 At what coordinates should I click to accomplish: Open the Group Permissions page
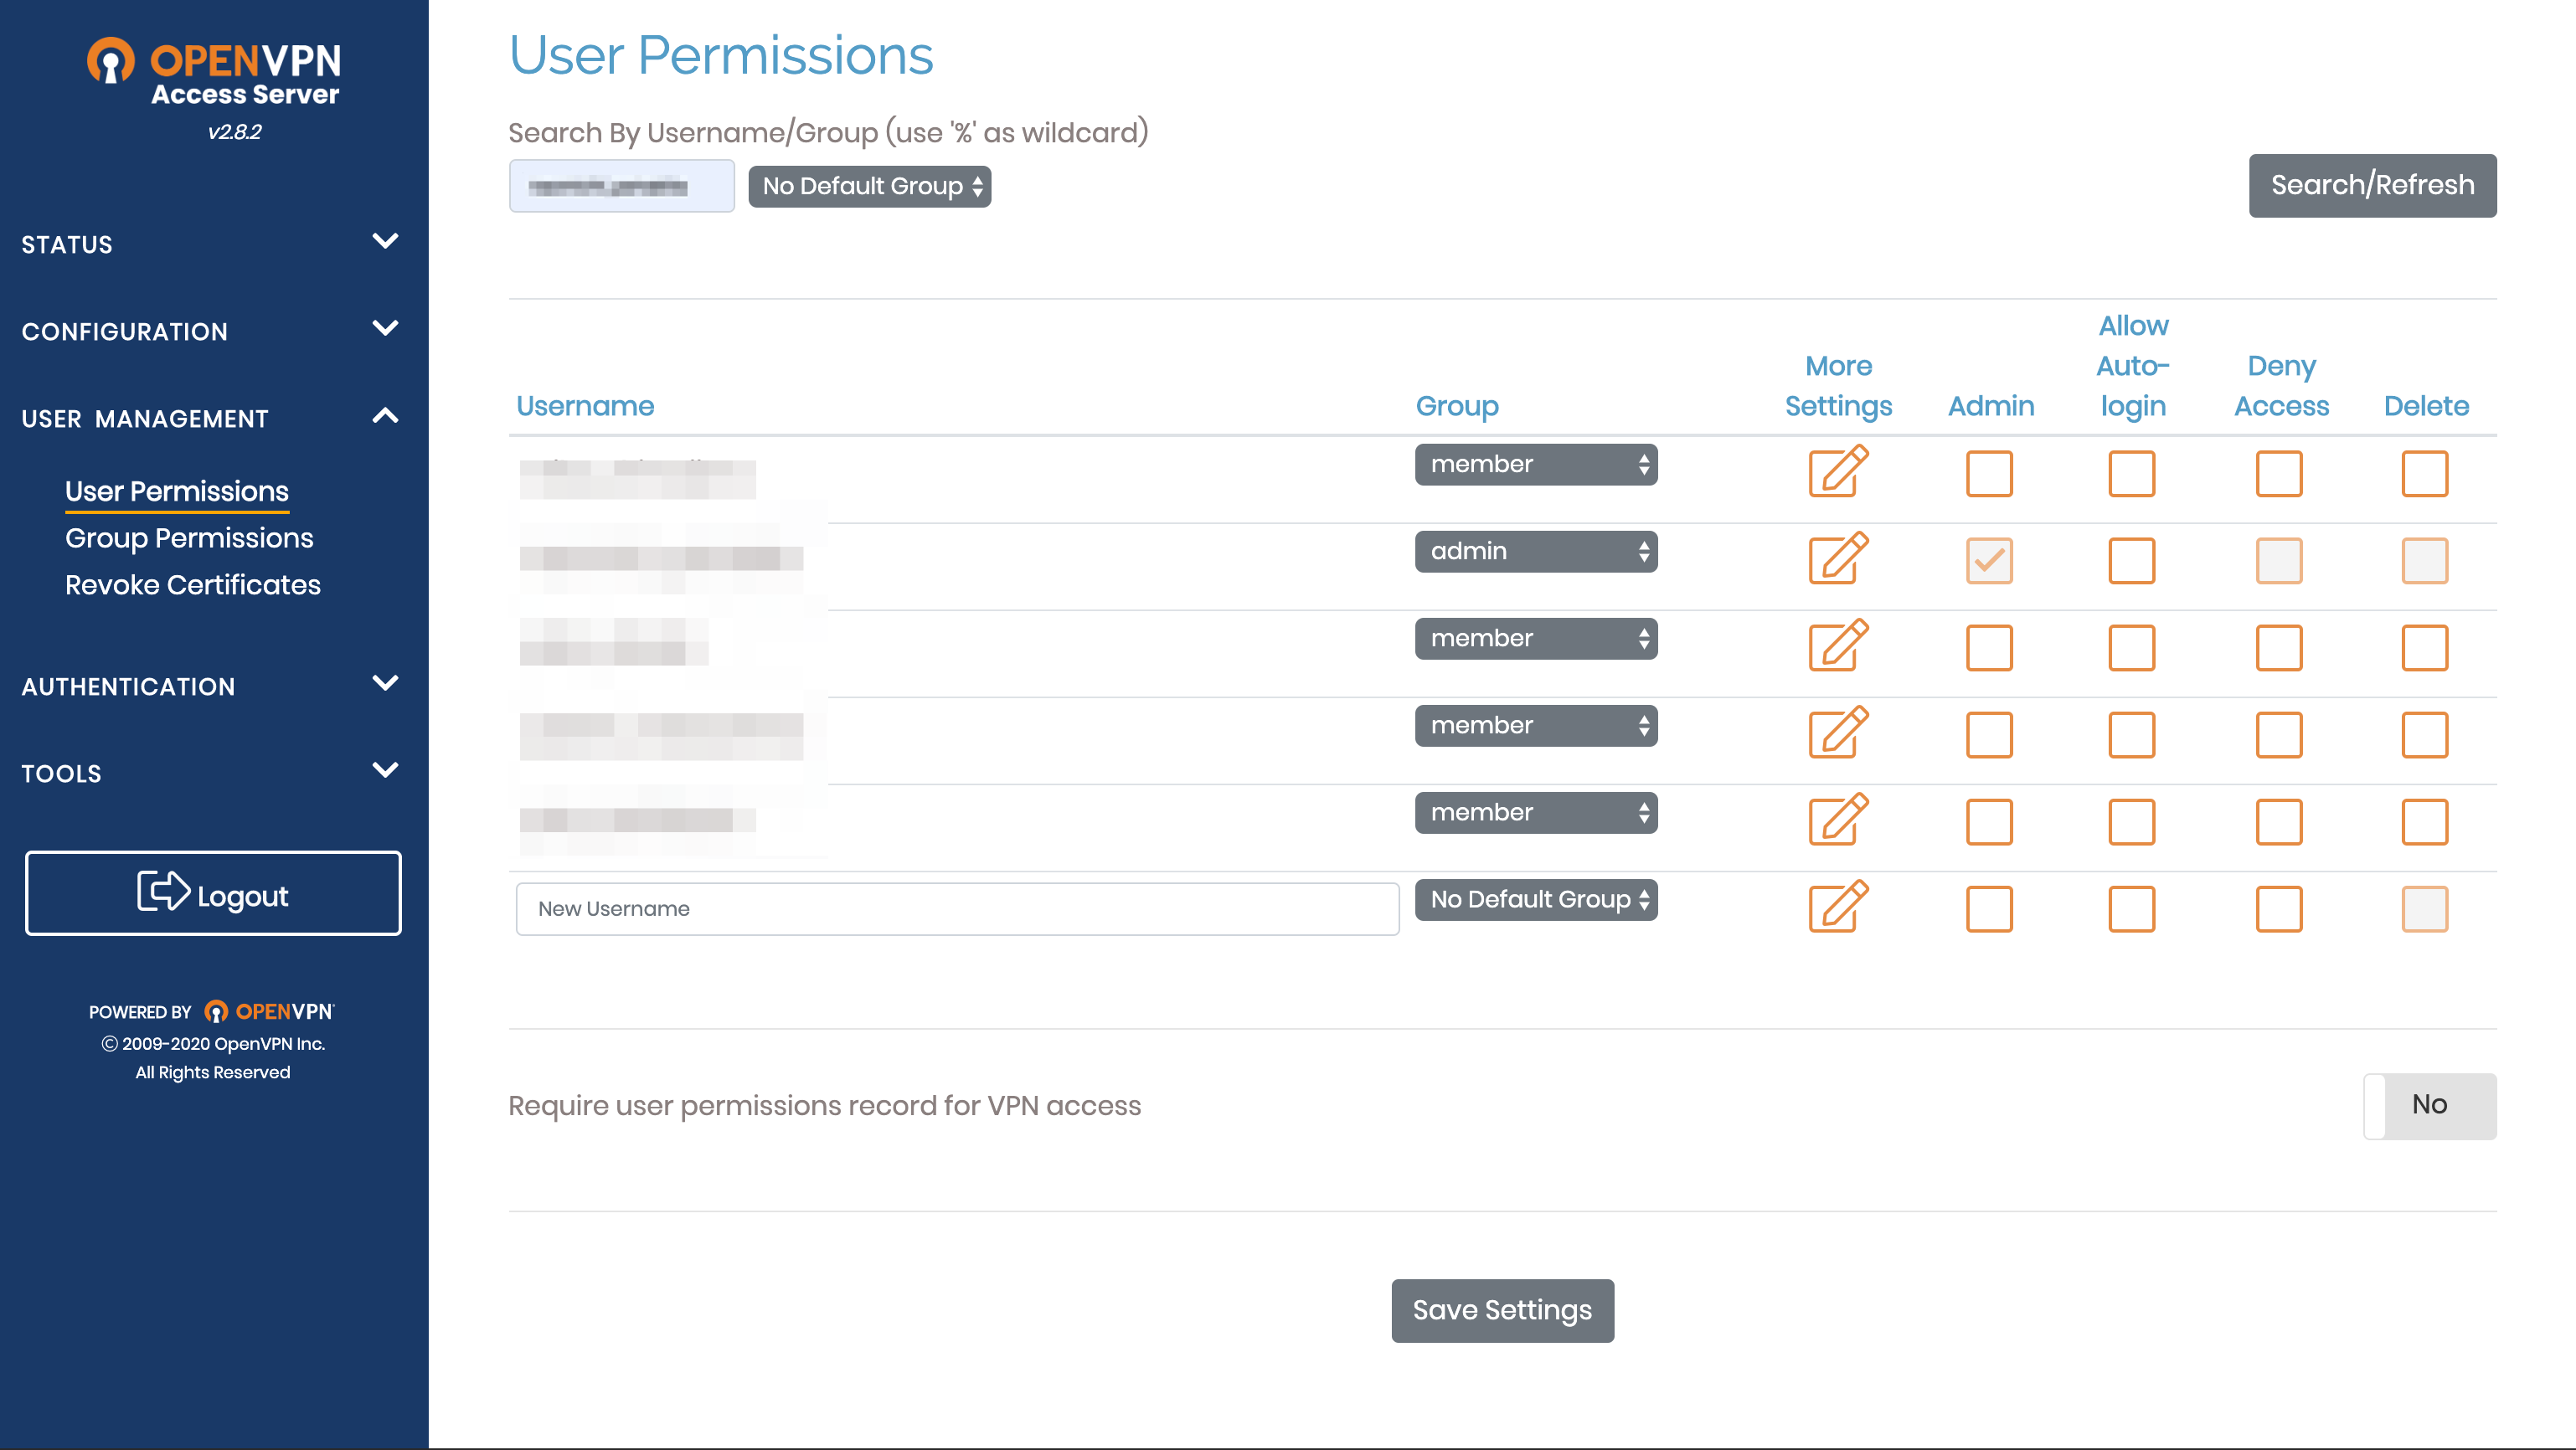pos(189,538)
